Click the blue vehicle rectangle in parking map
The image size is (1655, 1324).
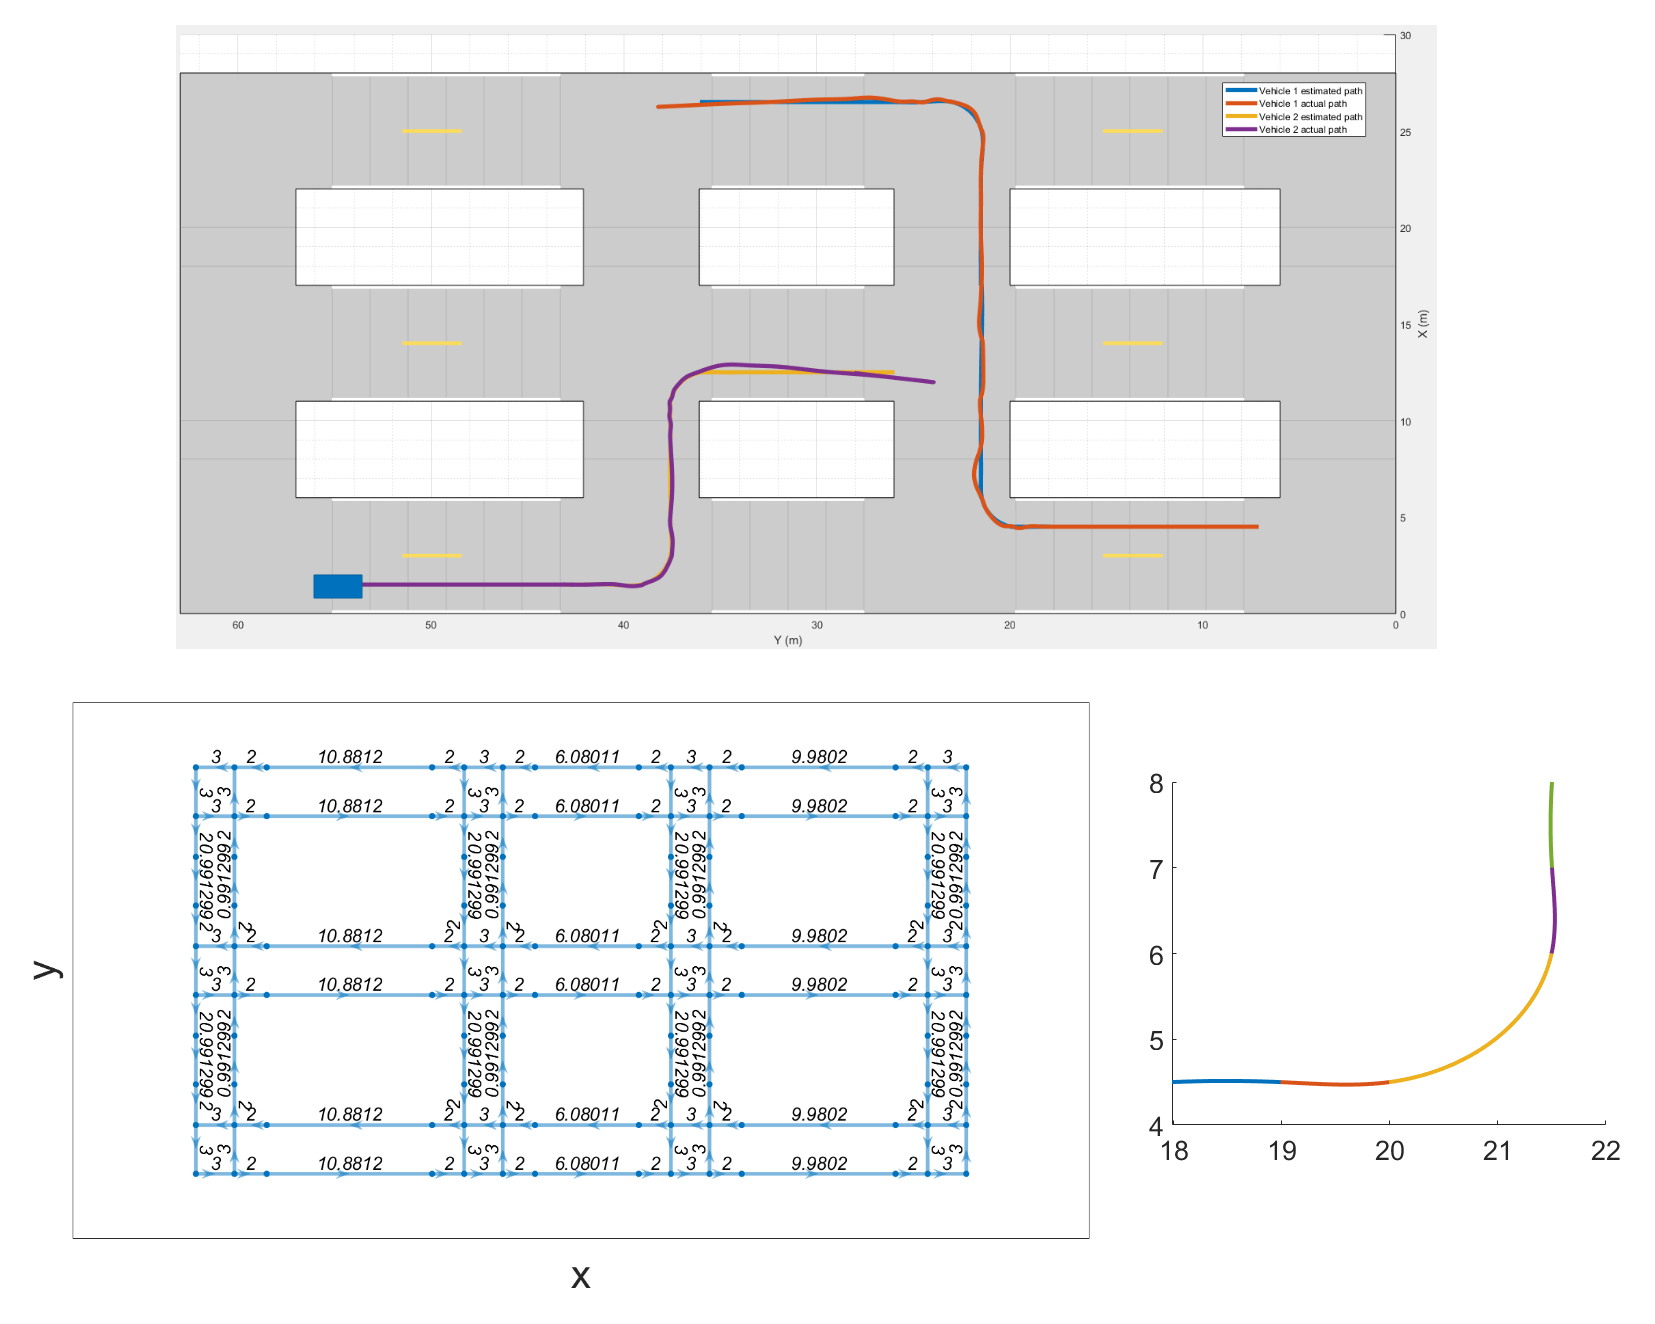[x=338, y=586]
